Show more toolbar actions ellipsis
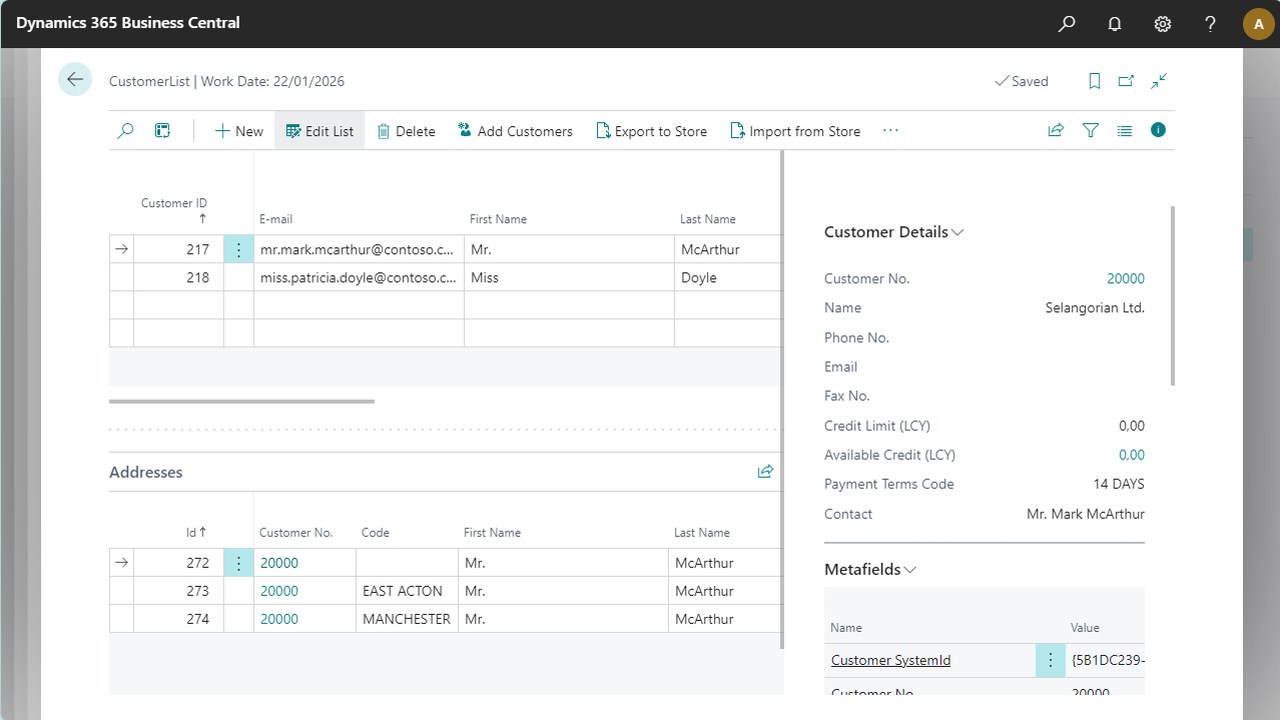Image resolution: width=1280 pixels, height=720 pixels. pyautogui.click(x=891, y=131)
